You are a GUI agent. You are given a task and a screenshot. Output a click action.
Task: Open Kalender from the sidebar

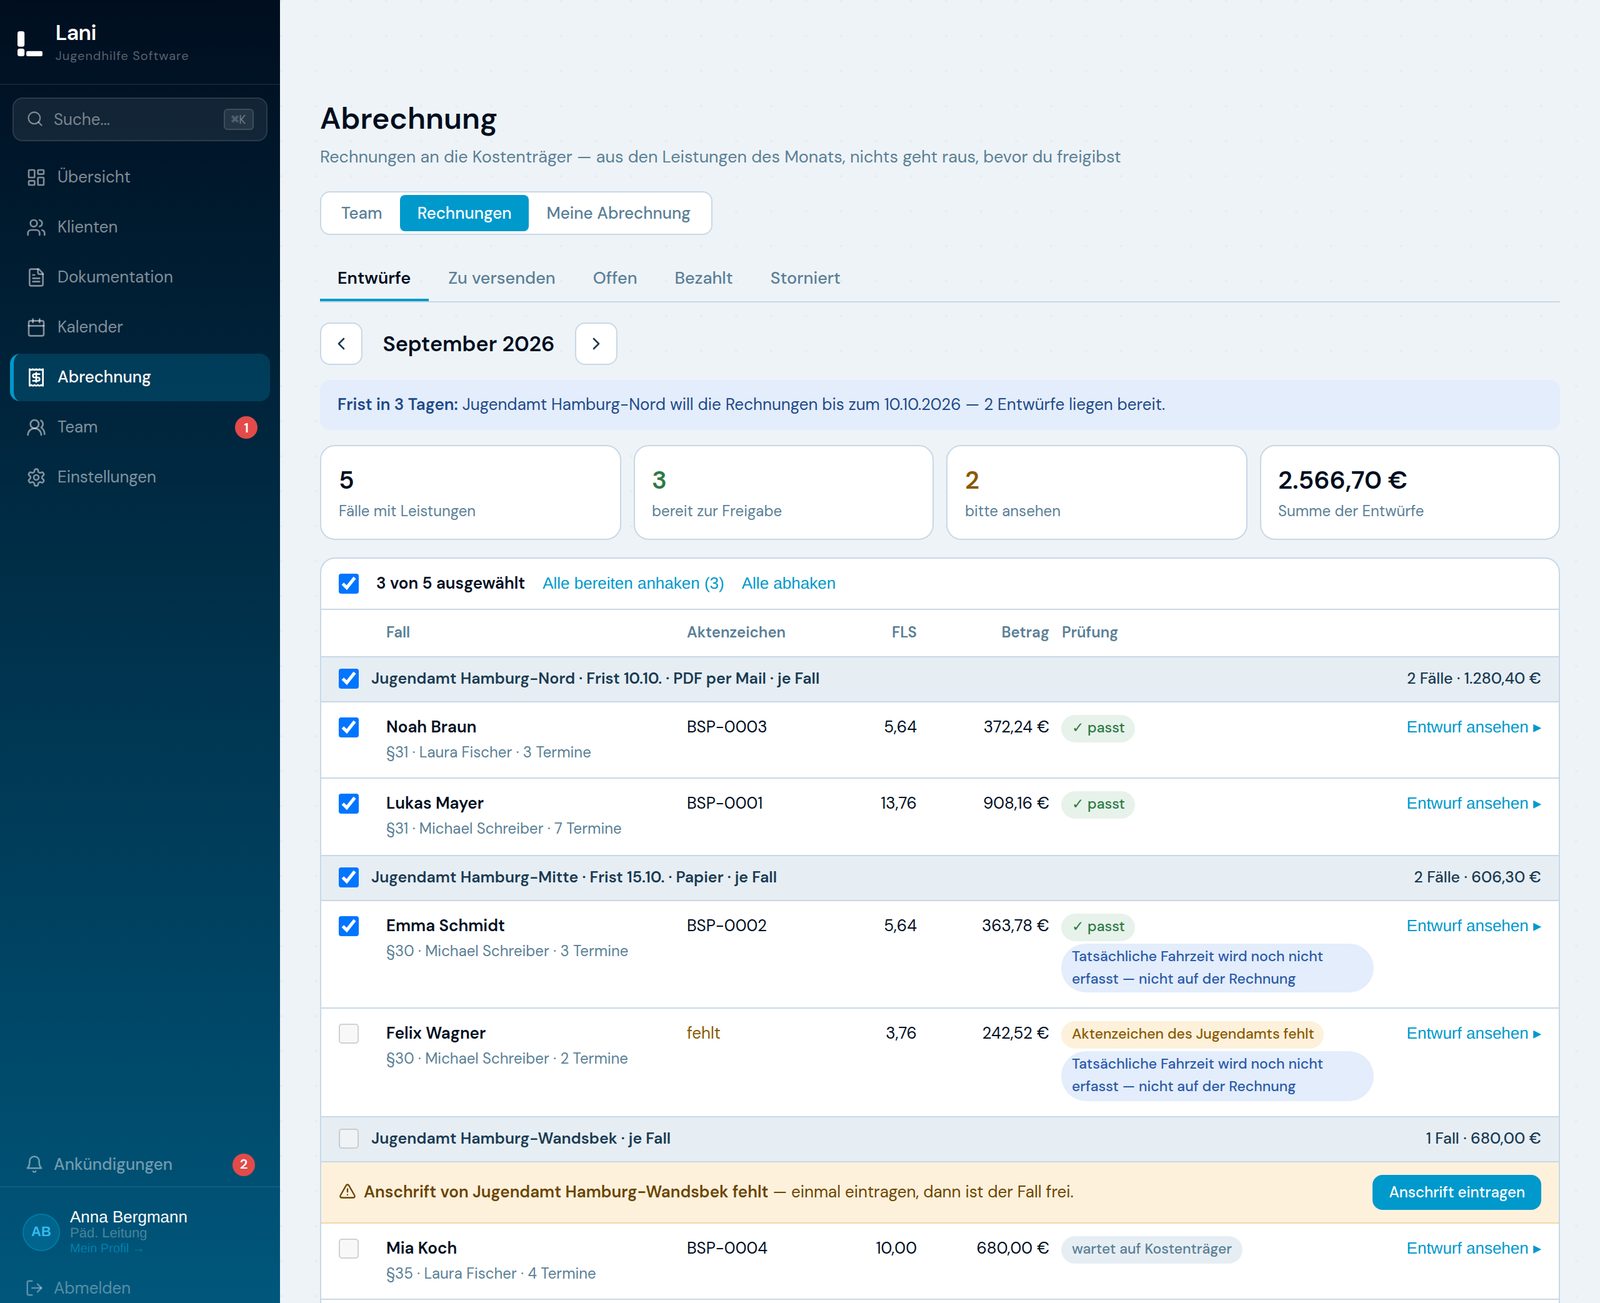(140, 327)
